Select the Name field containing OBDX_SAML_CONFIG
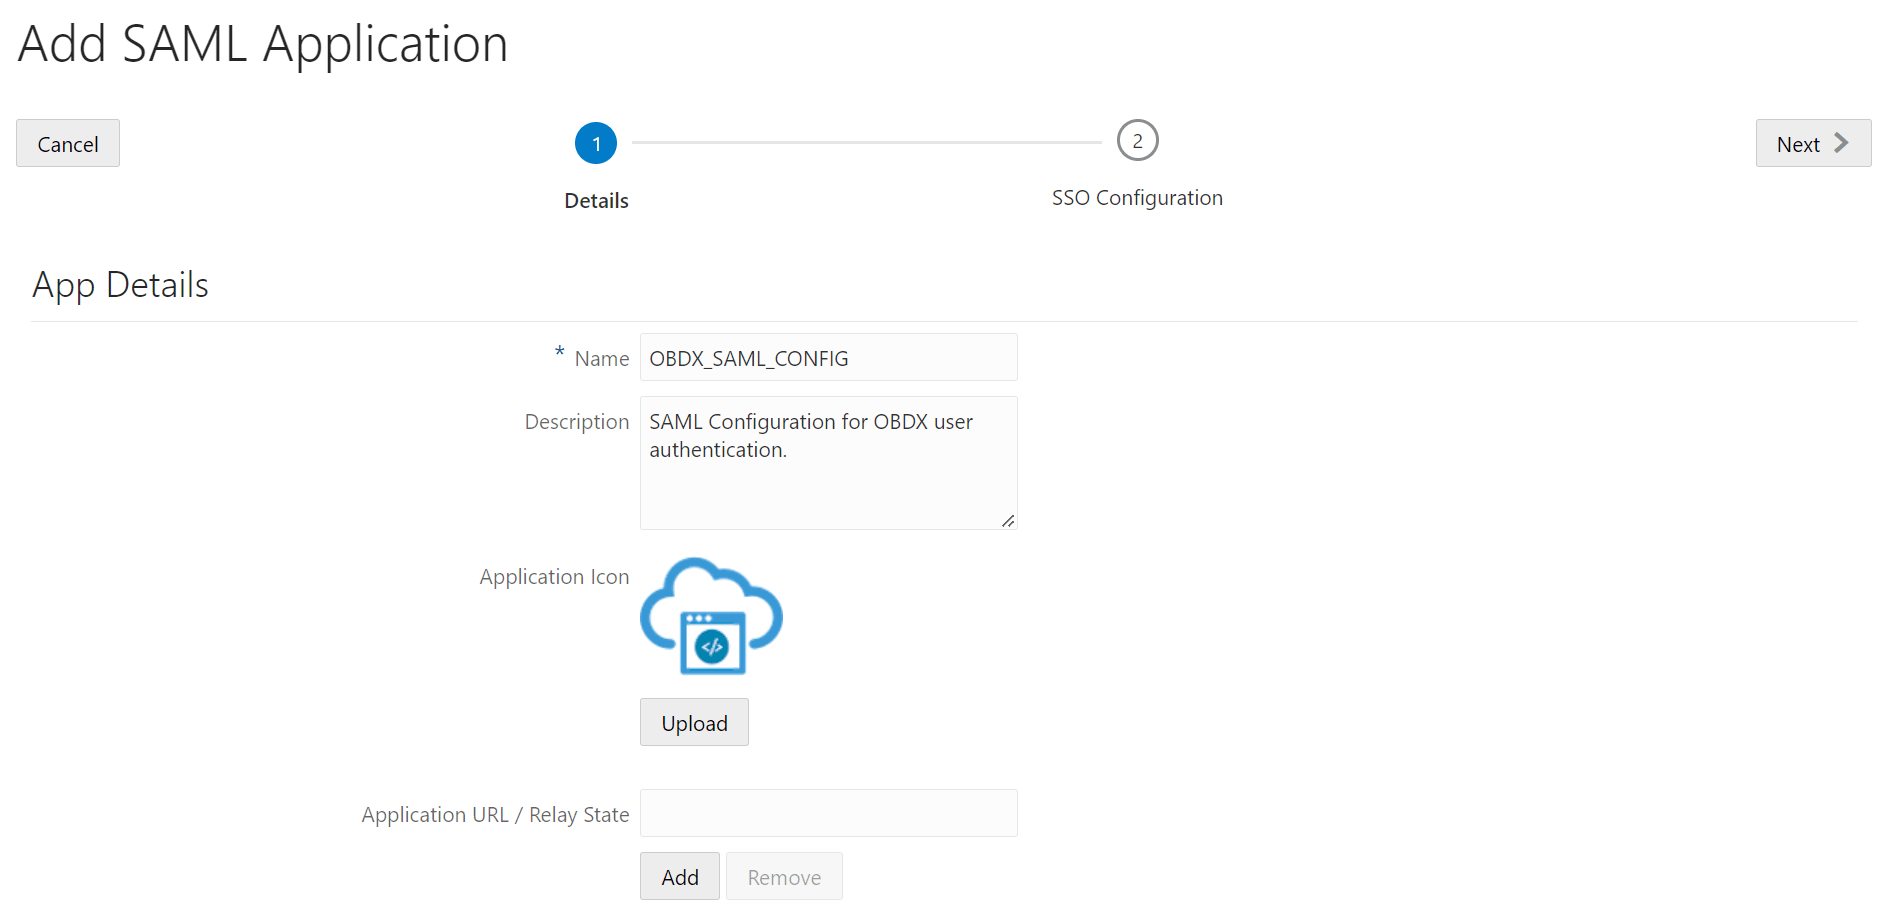This screenshot has height=906, width=1887. pos(828,357)
